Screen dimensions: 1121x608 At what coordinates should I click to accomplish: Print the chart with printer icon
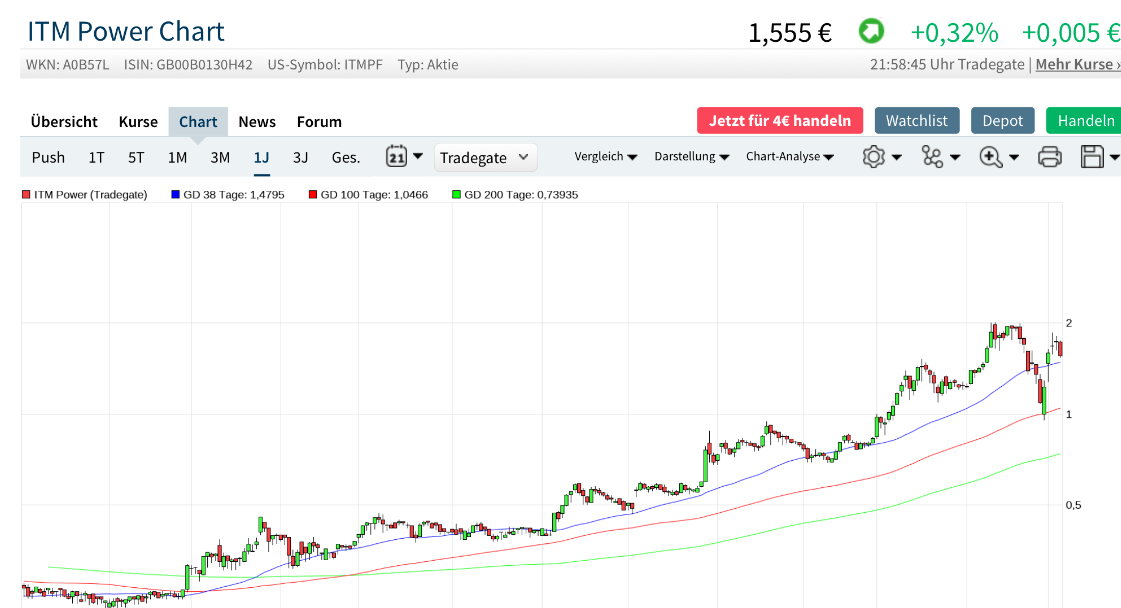coord(1049,157)
